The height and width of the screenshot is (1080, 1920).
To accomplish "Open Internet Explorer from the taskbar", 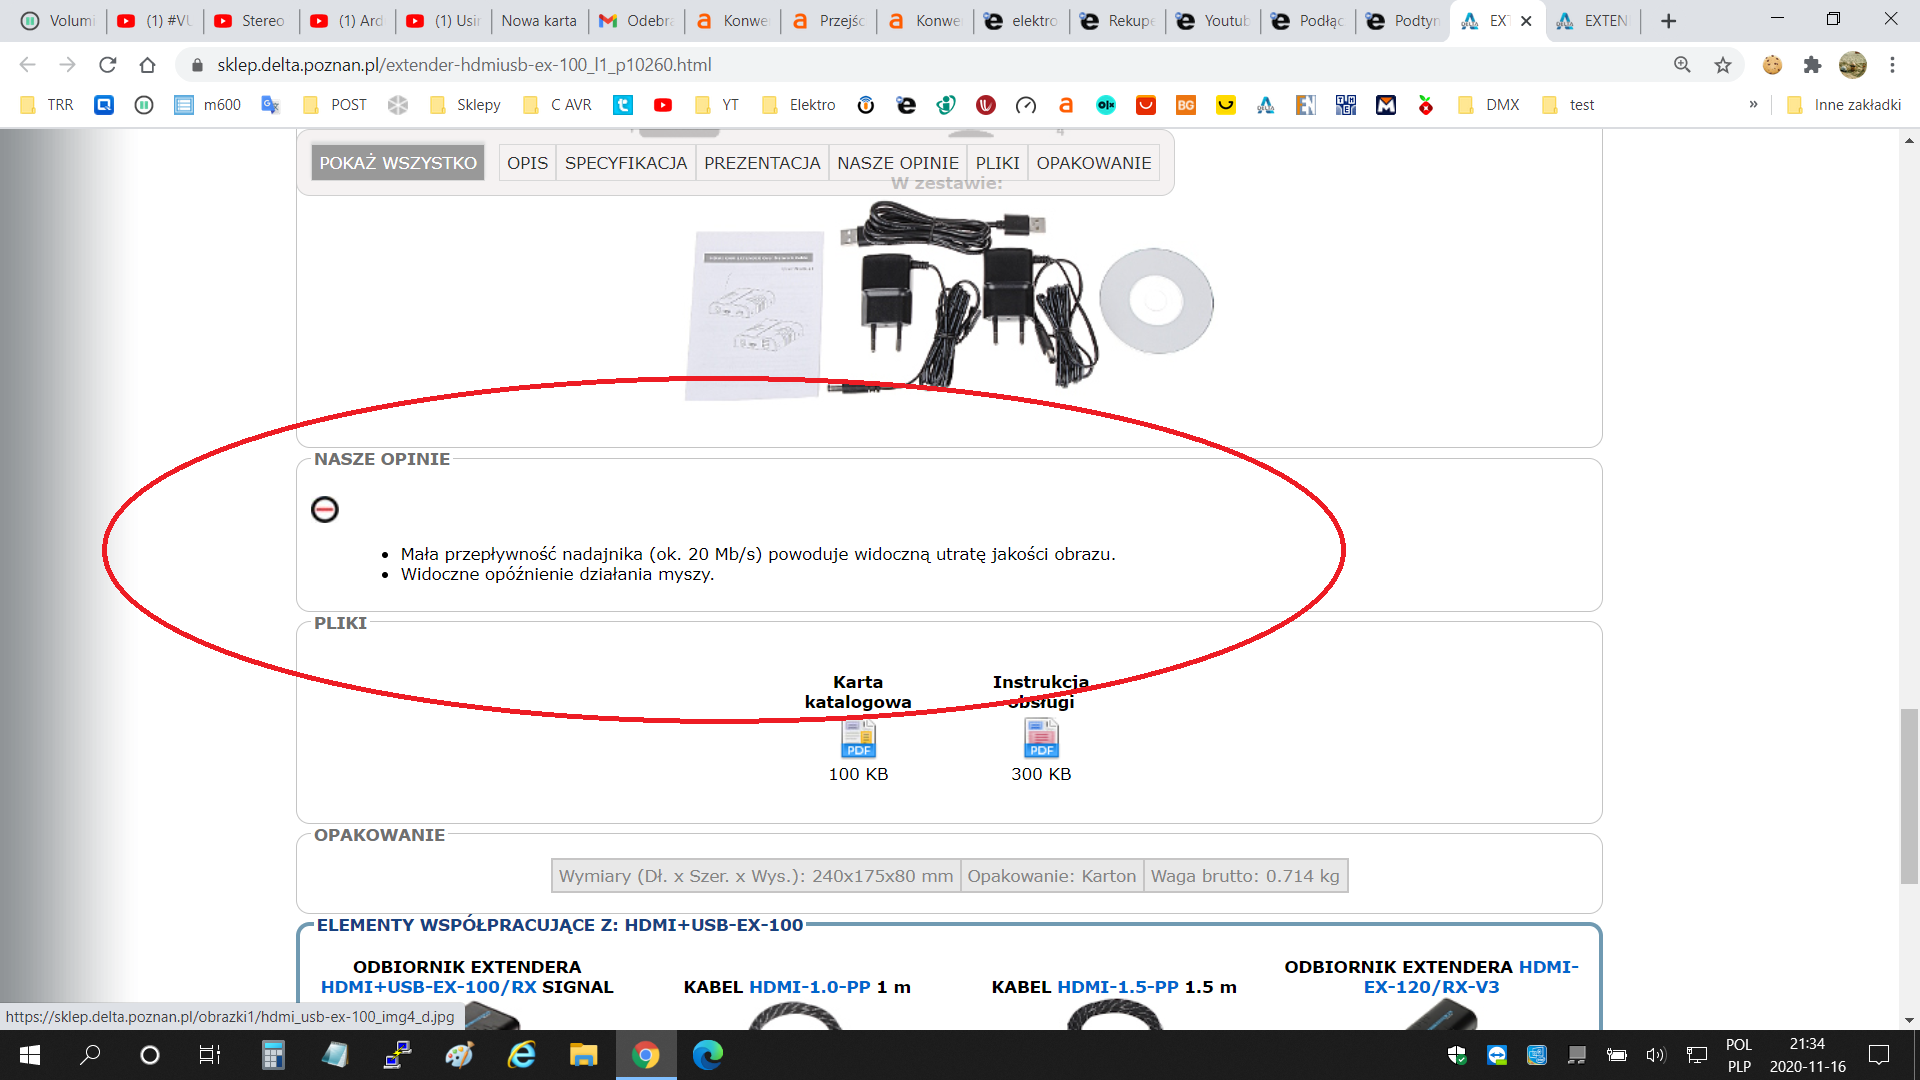I will click(x=522, y=1055).
